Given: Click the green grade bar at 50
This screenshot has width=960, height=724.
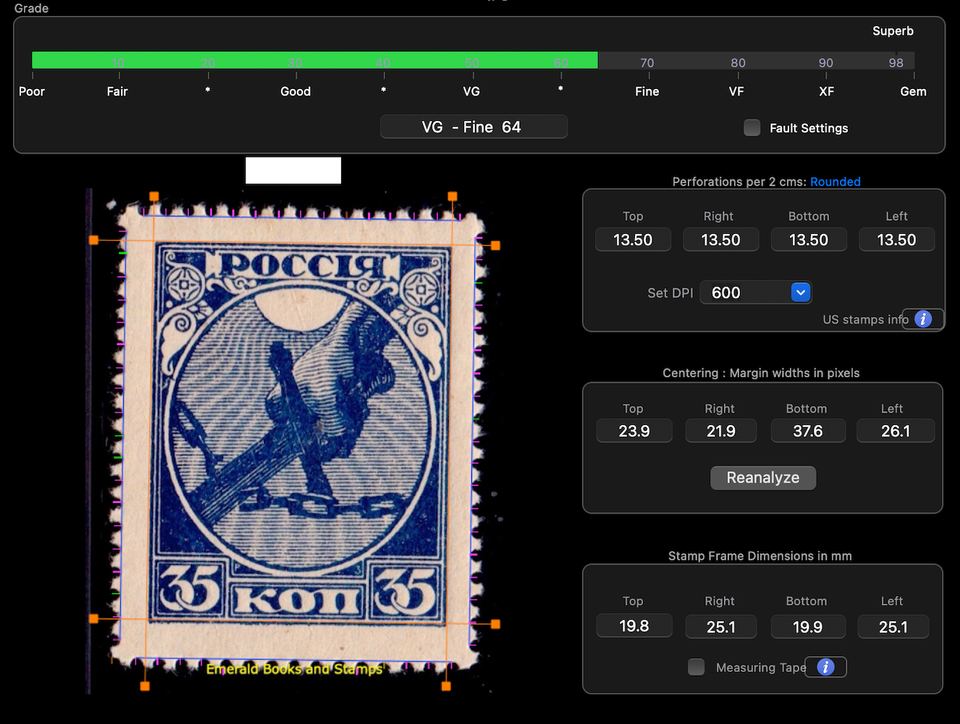Looking at the screenshot, I should tap(471, 61).
